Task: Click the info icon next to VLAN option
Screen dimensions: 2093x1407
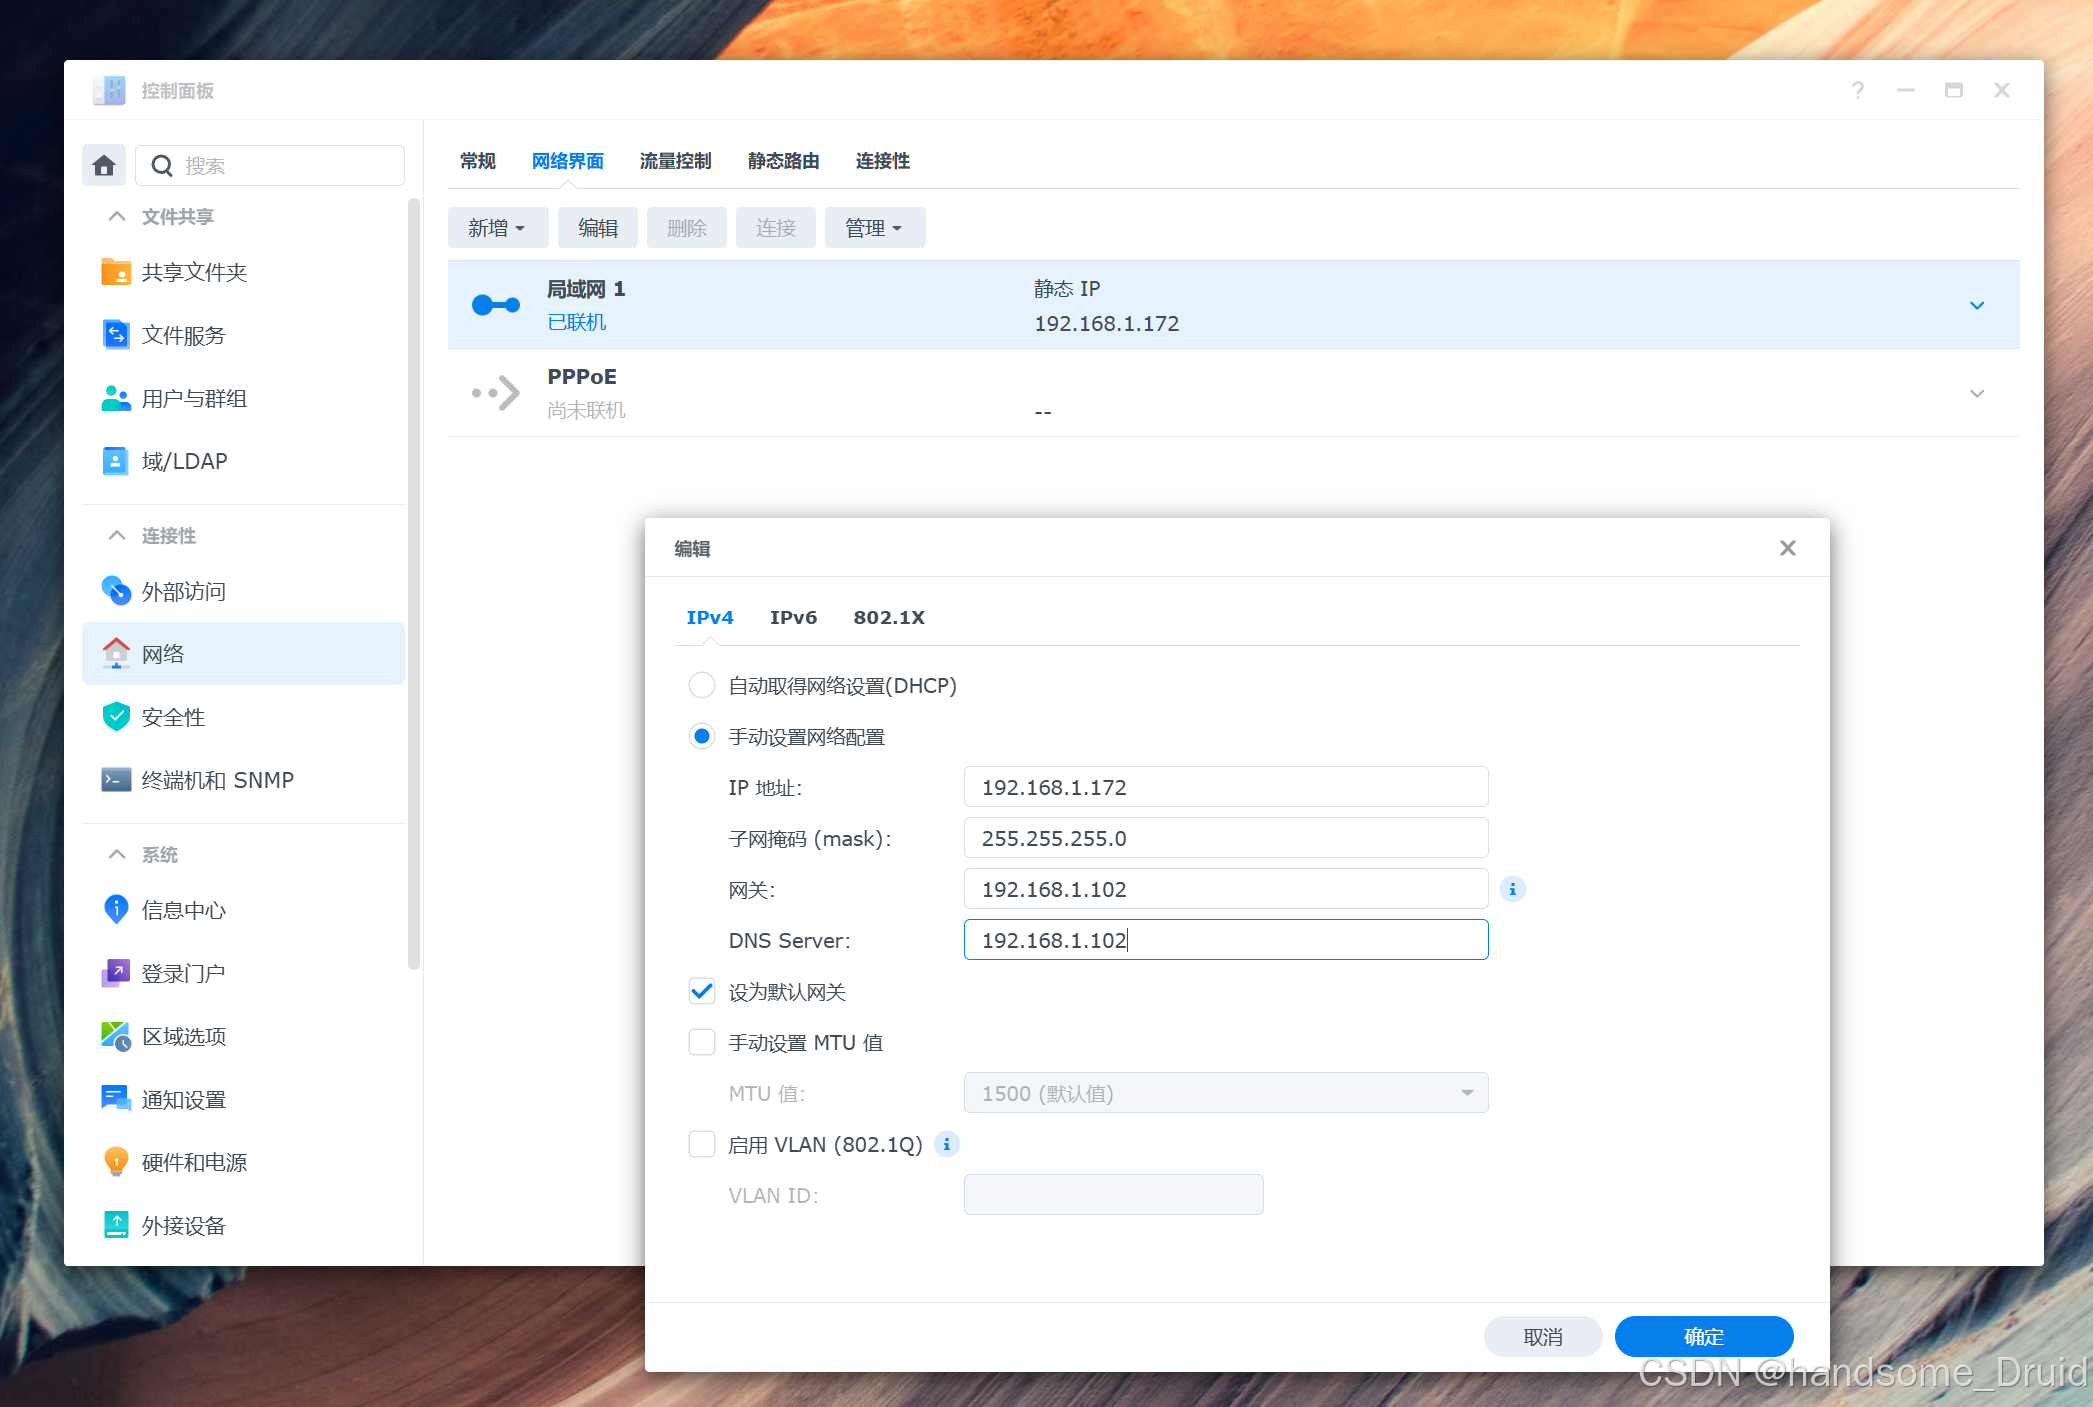Action: [x=946, y=1144]
